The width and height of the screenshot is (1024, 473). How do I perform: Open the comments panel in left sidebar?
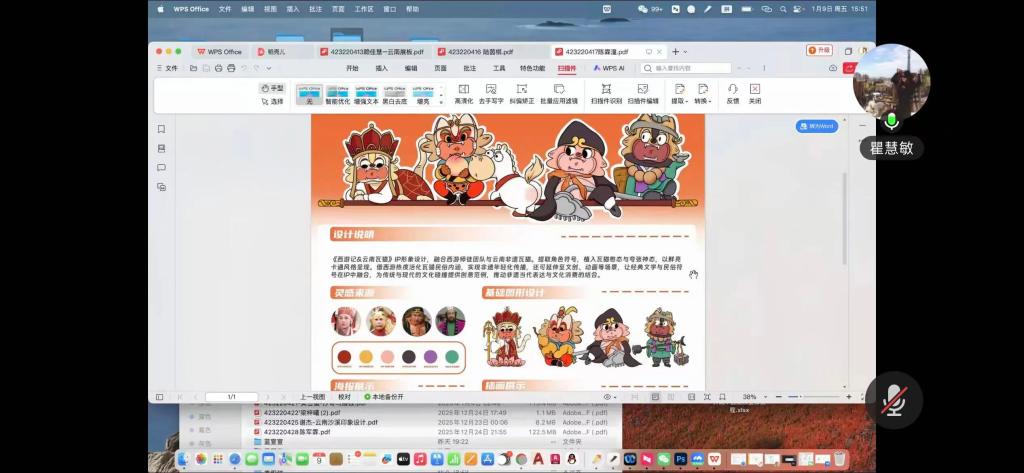161,167
